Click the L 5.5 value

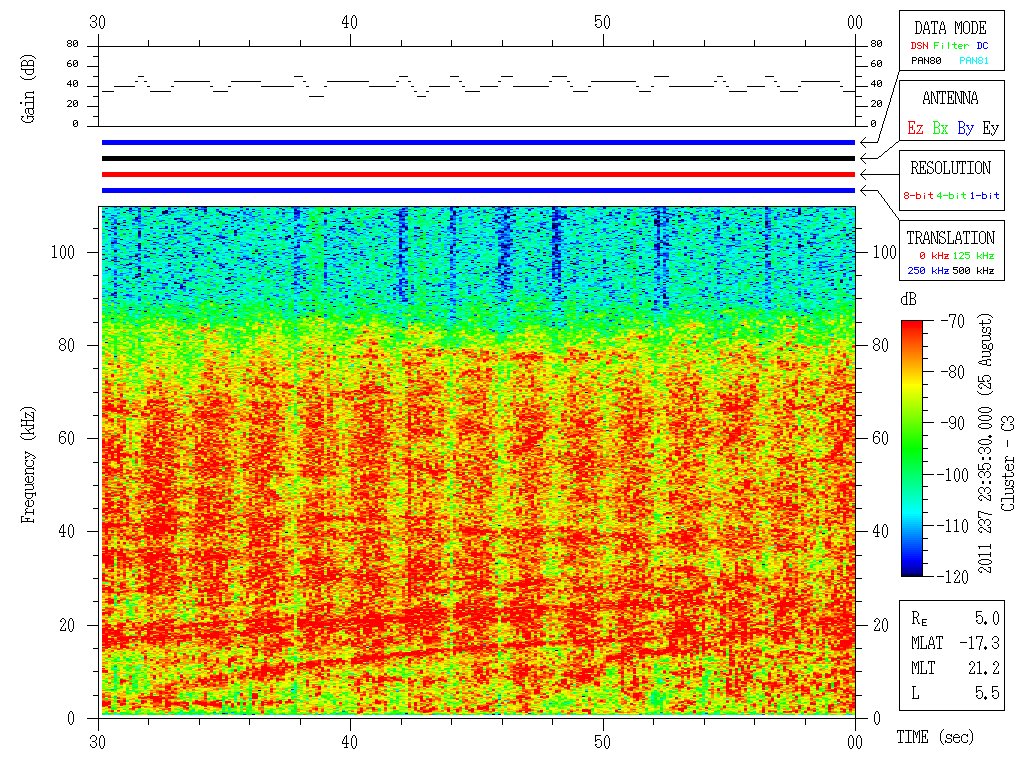[987, 693]
